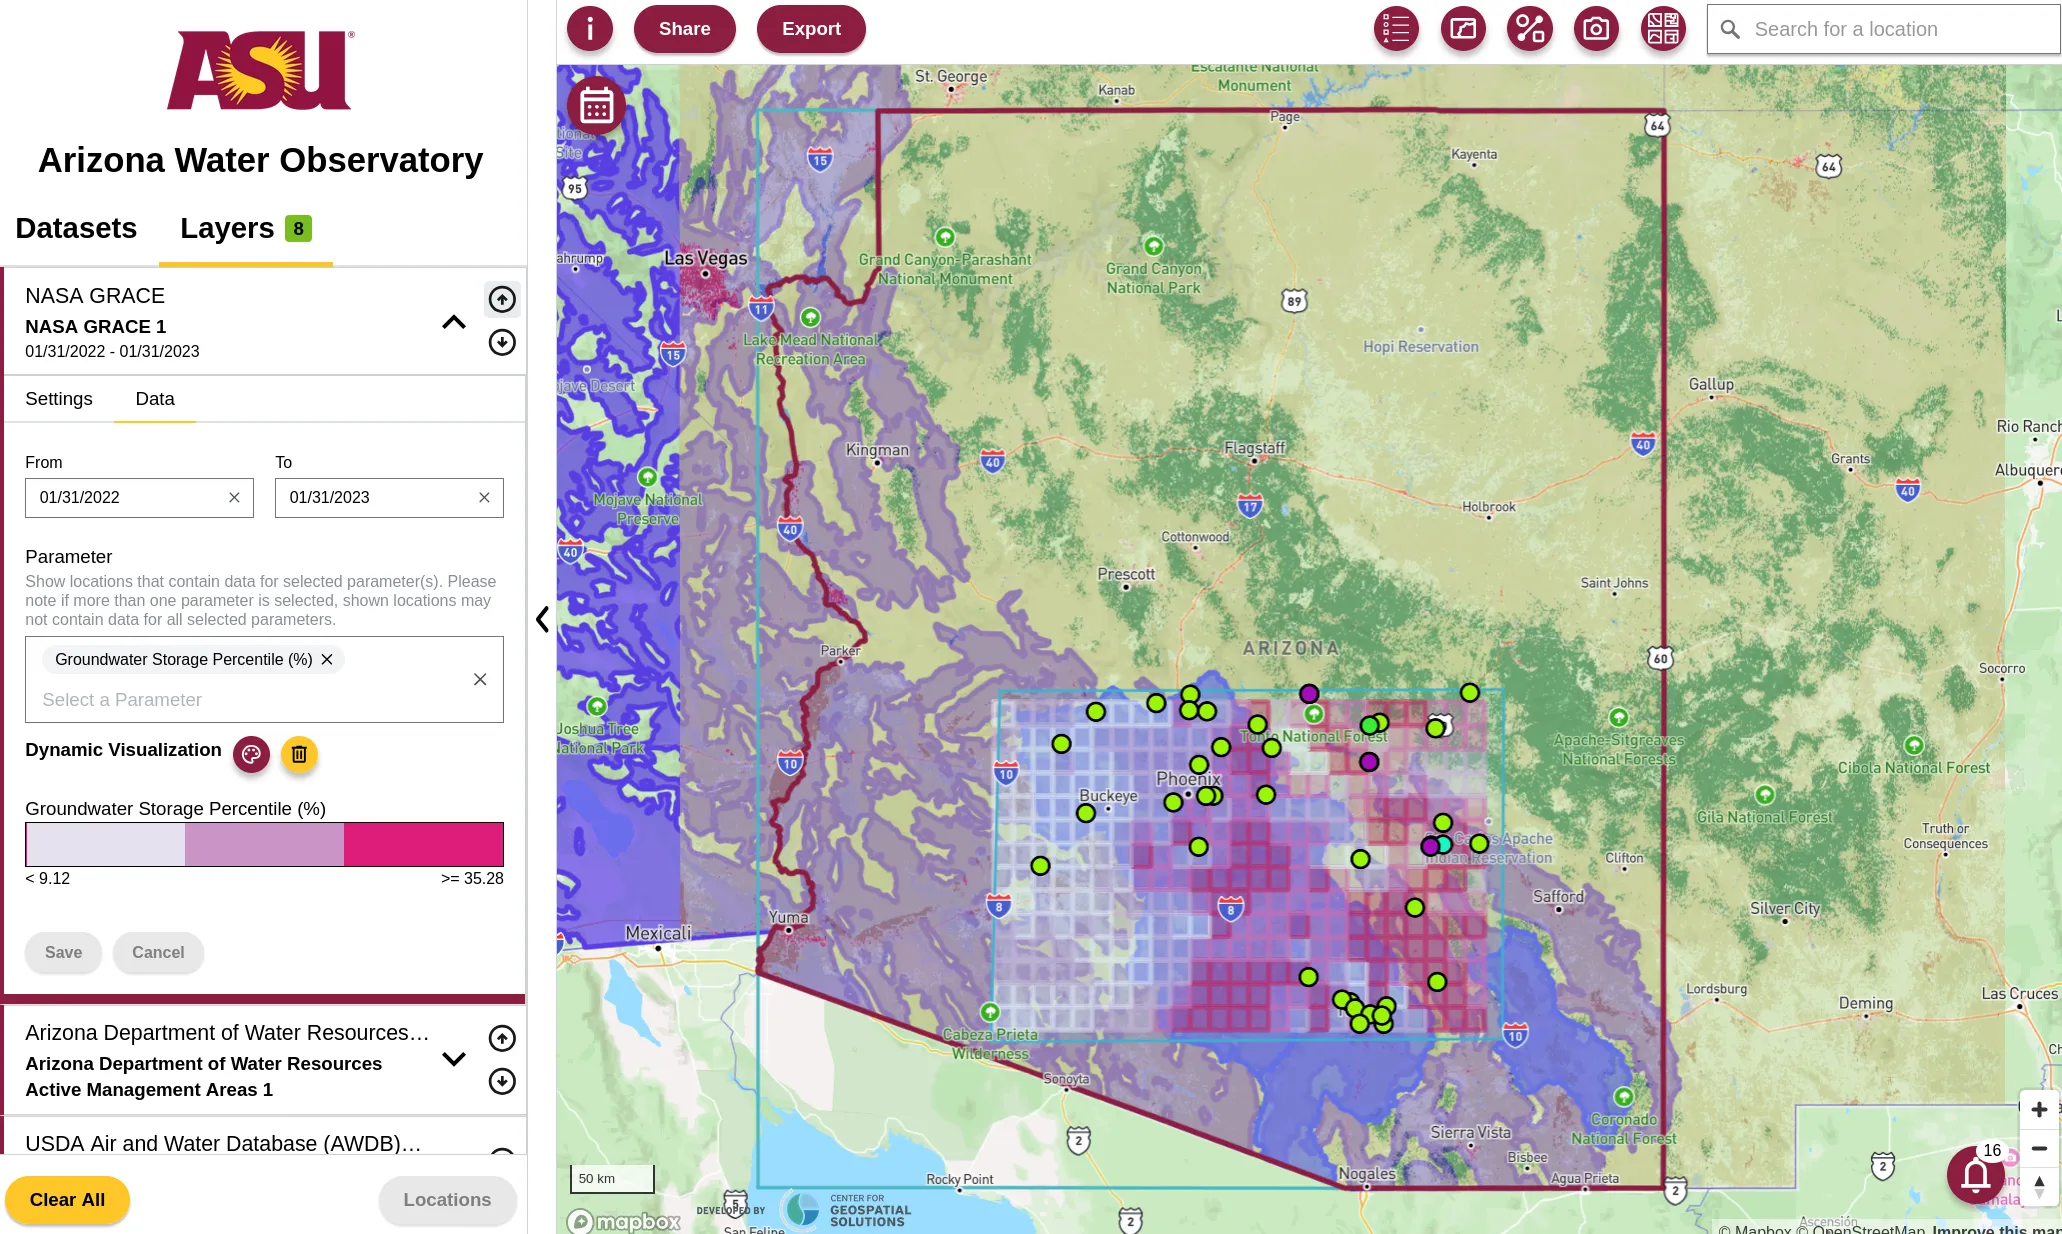Open the dynamic visualization color palette
The image size is (2062, 1234).
[x=251, y=754]
